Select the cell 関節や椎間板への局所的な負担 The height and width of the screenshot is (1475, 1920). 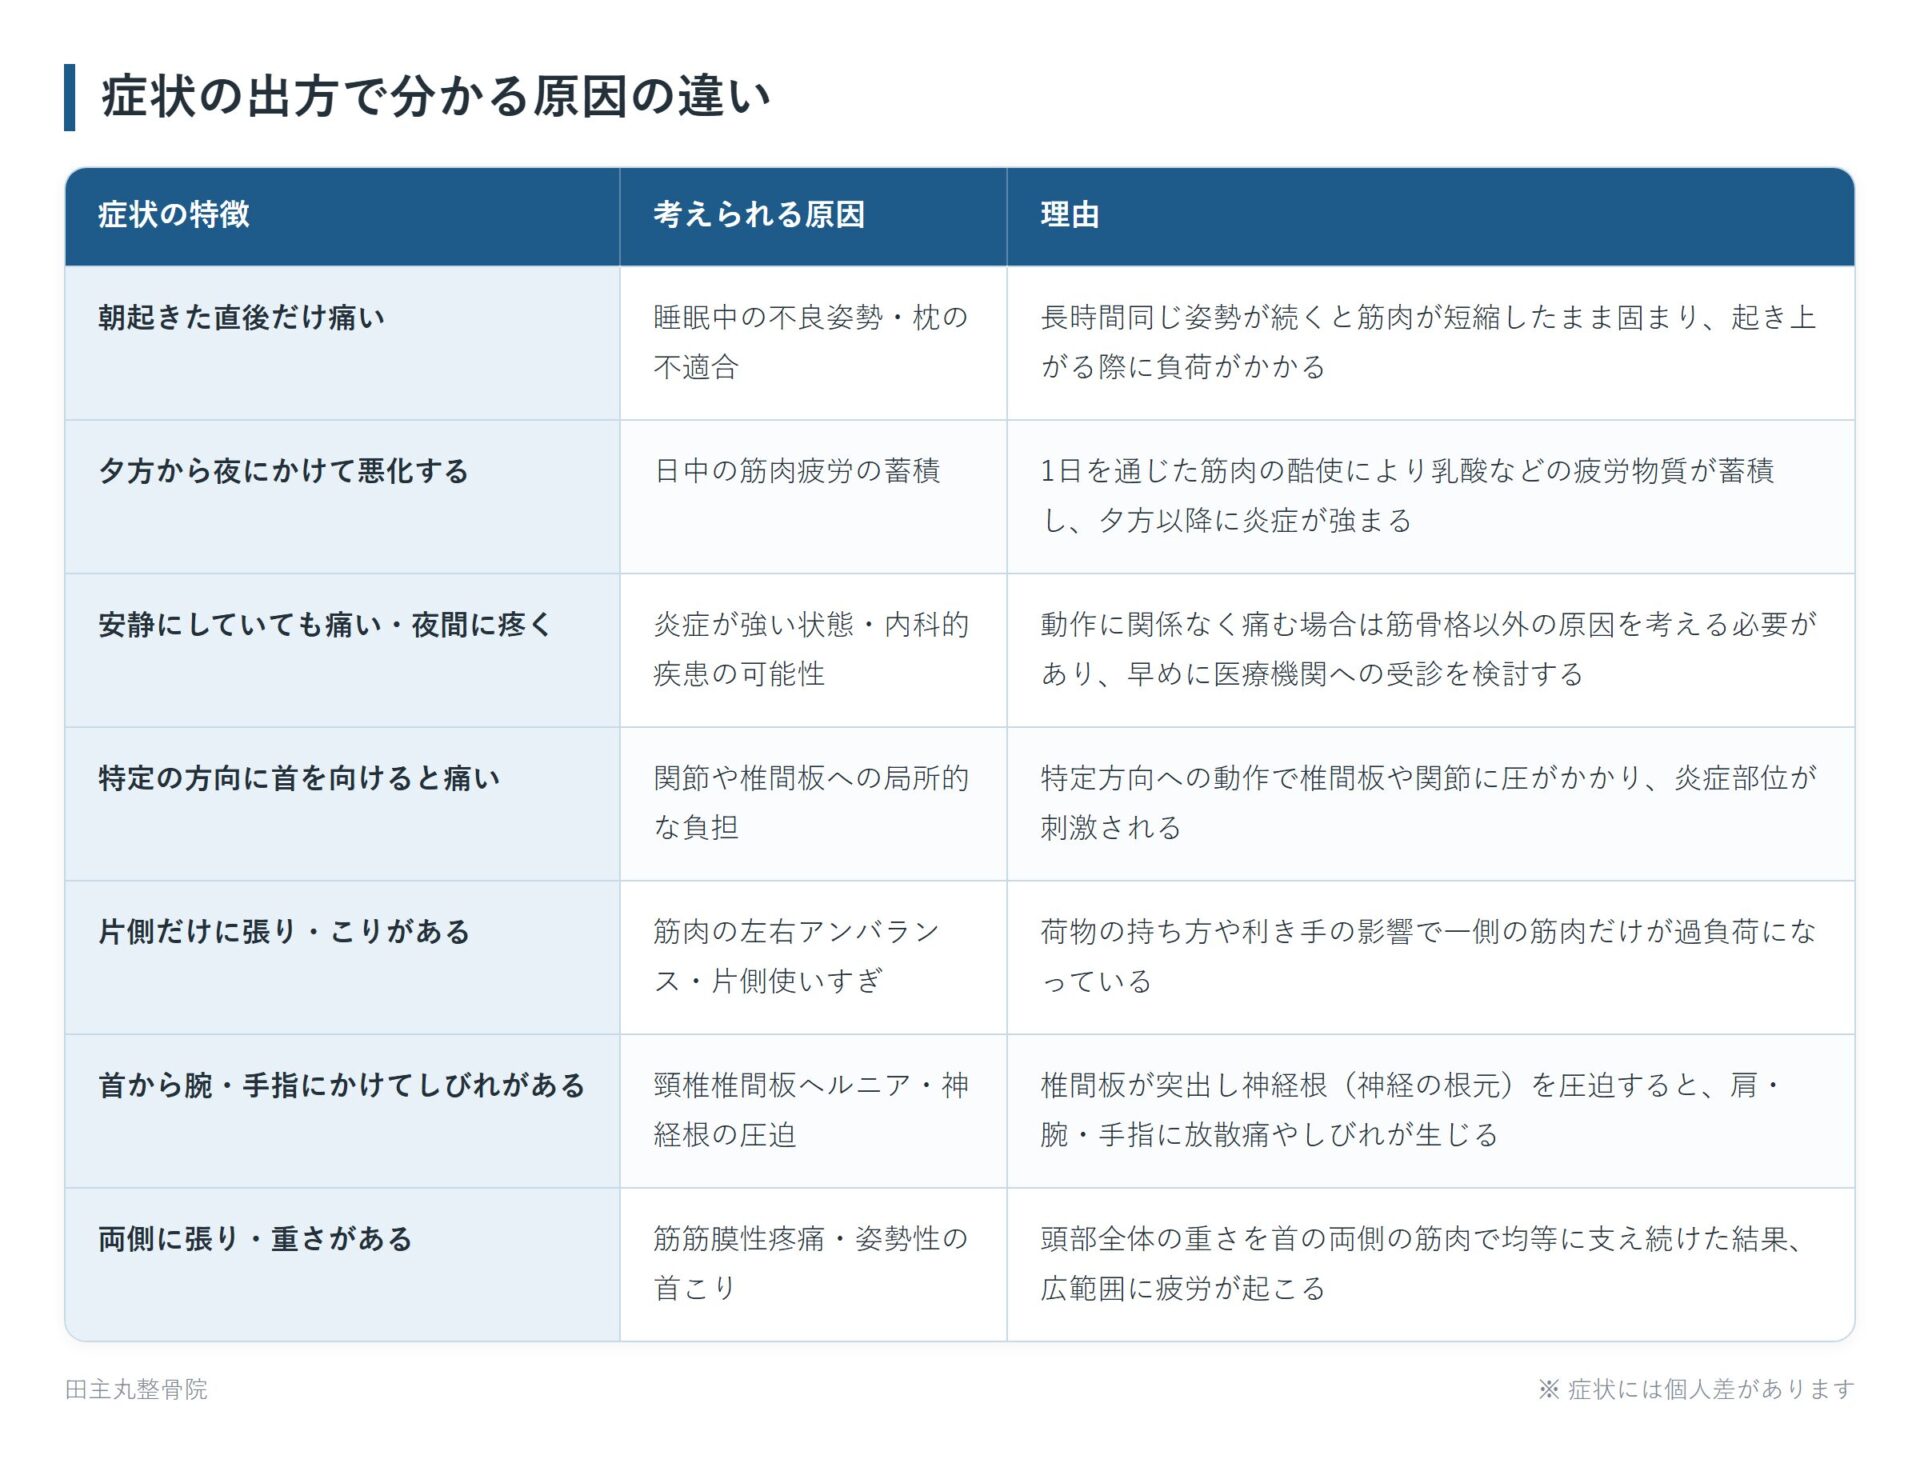(x=813, y=804)
